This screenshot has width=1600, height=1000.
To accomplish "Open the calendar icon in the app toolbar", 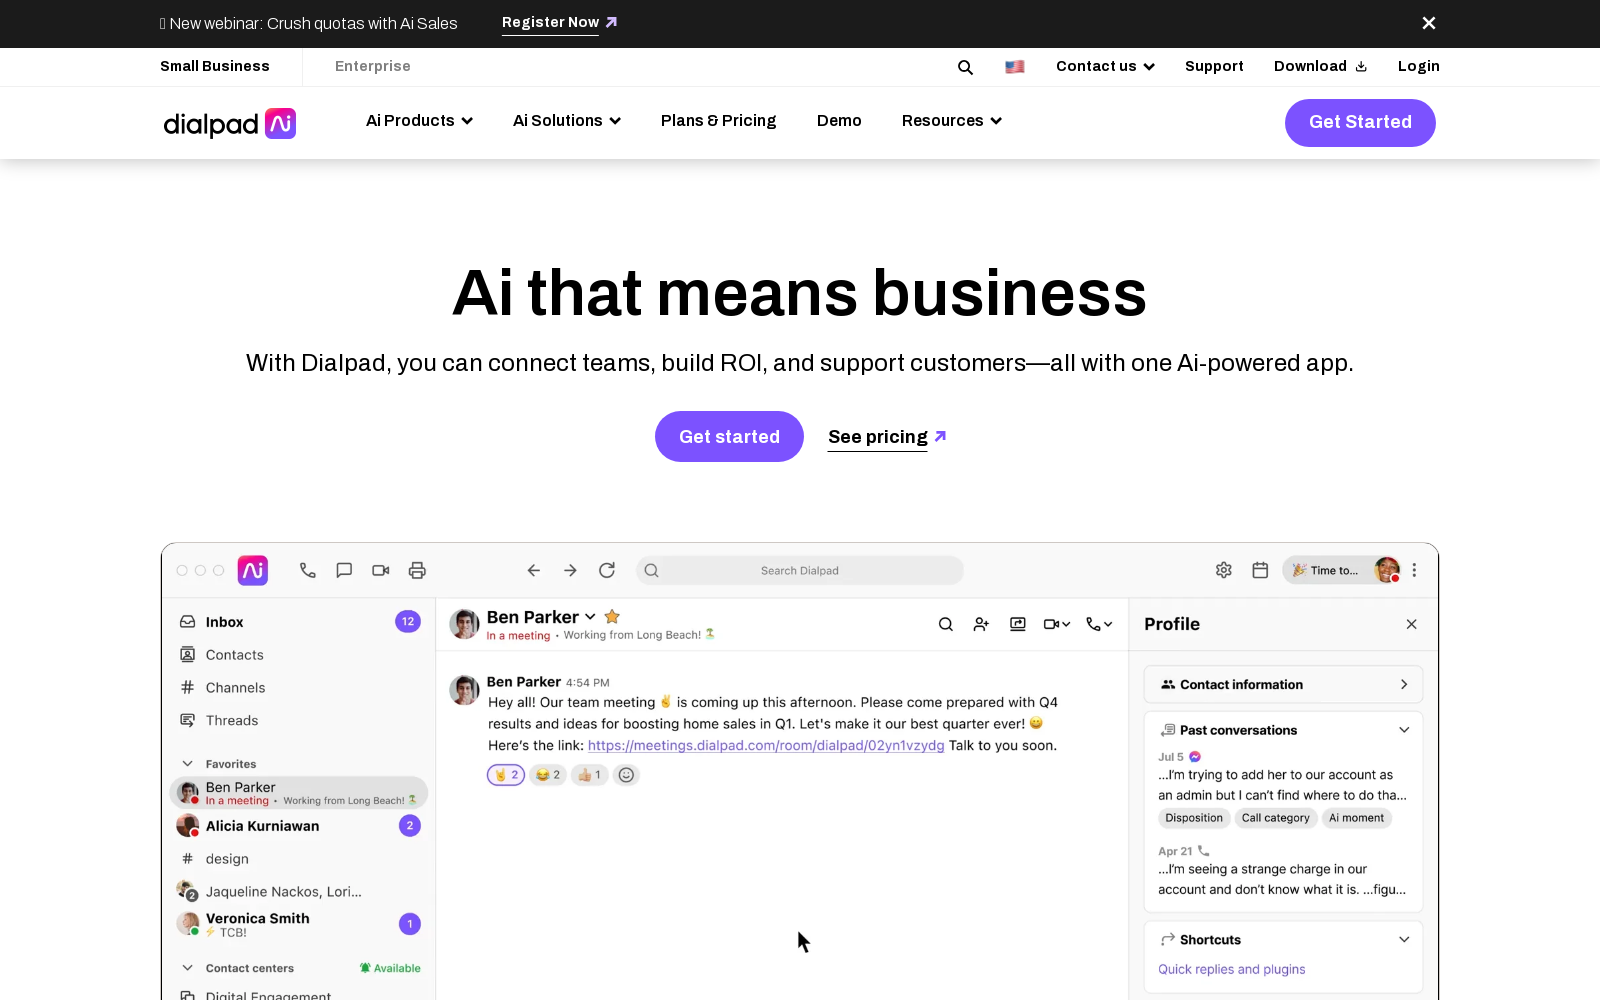I will point(1260,570).
